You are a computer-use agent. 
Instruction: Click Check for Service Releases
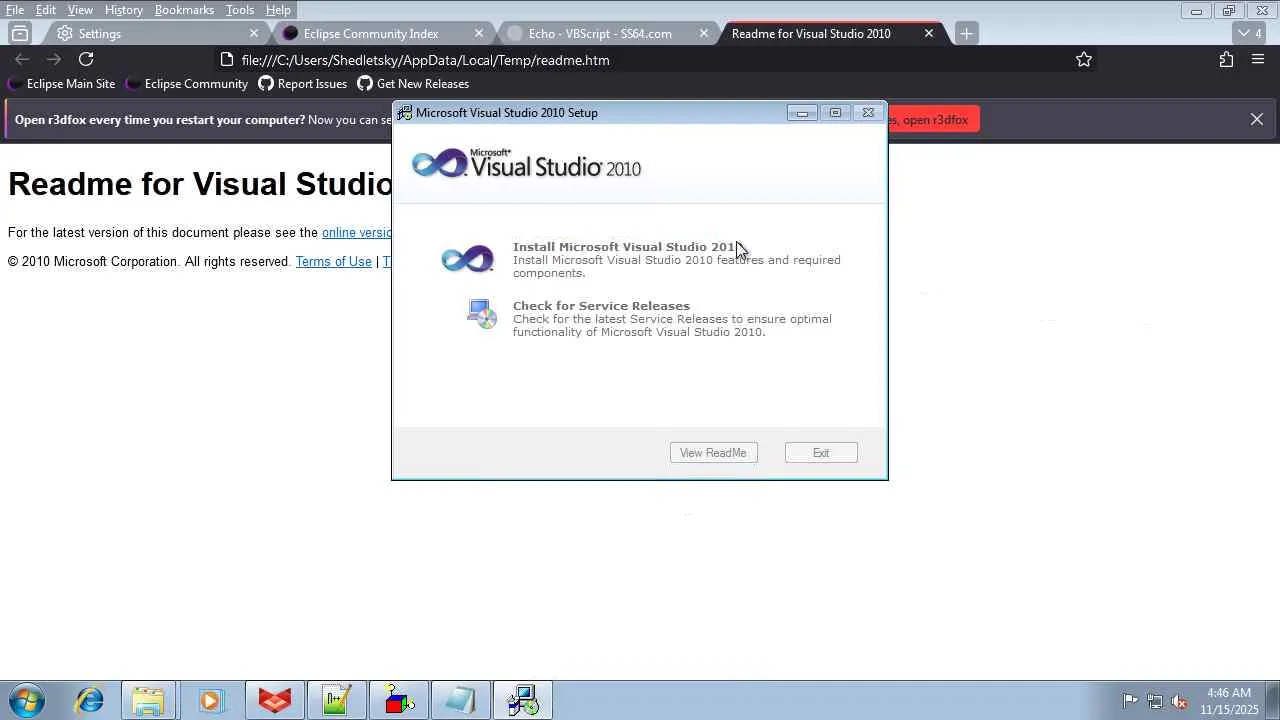pos(601,306)
